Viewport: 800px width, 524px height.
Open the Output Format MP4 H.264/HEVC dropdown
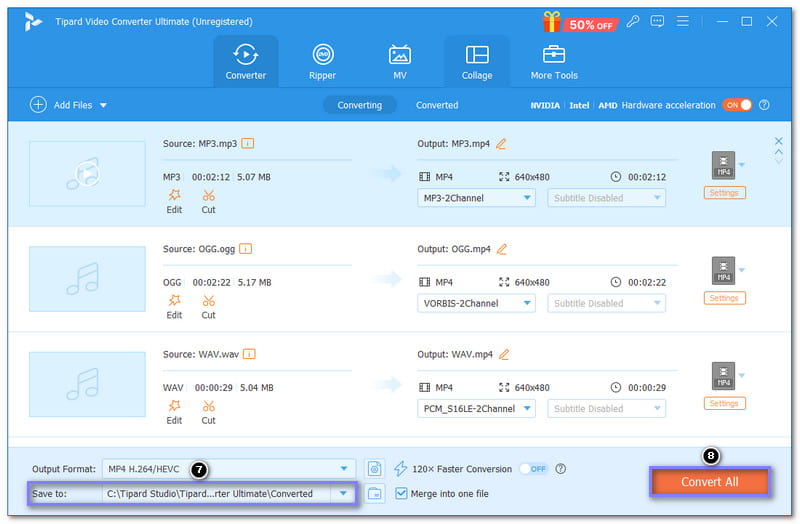pos(229,468)
